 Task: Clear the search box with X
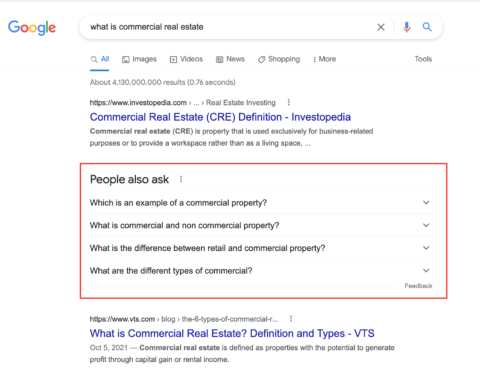click(x=381, y=27)
